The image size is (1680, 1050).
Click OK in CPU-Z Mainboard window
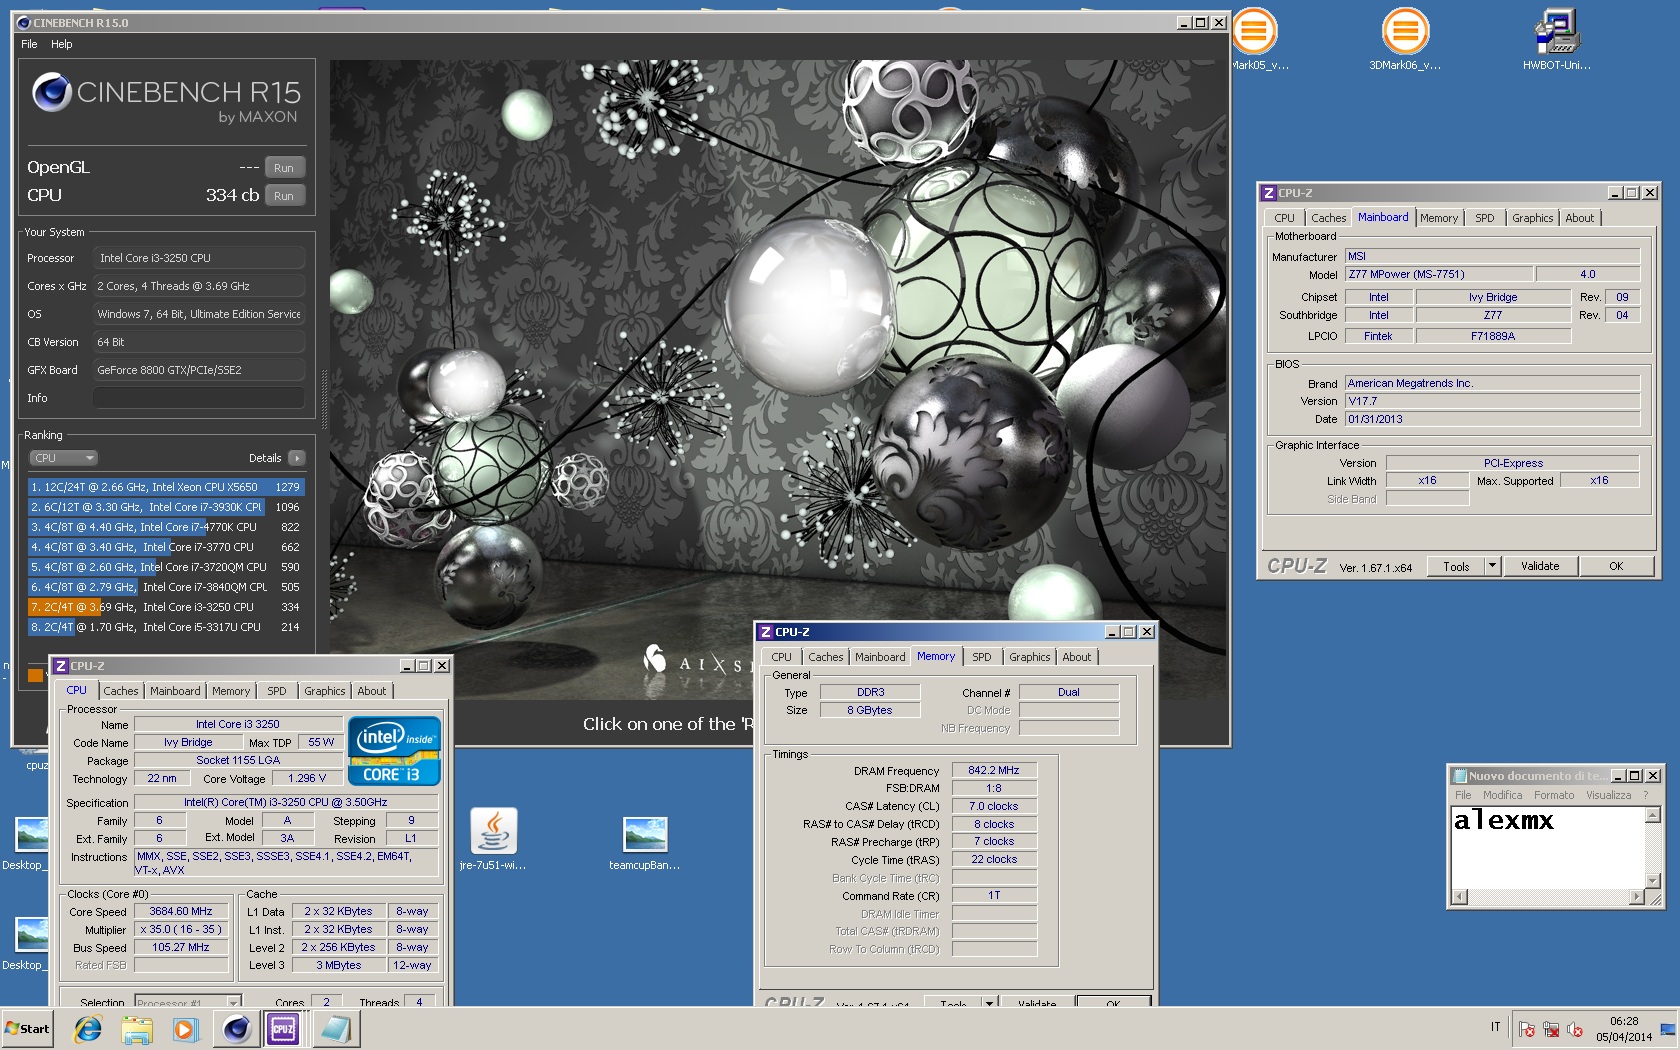pos(1616,566)
